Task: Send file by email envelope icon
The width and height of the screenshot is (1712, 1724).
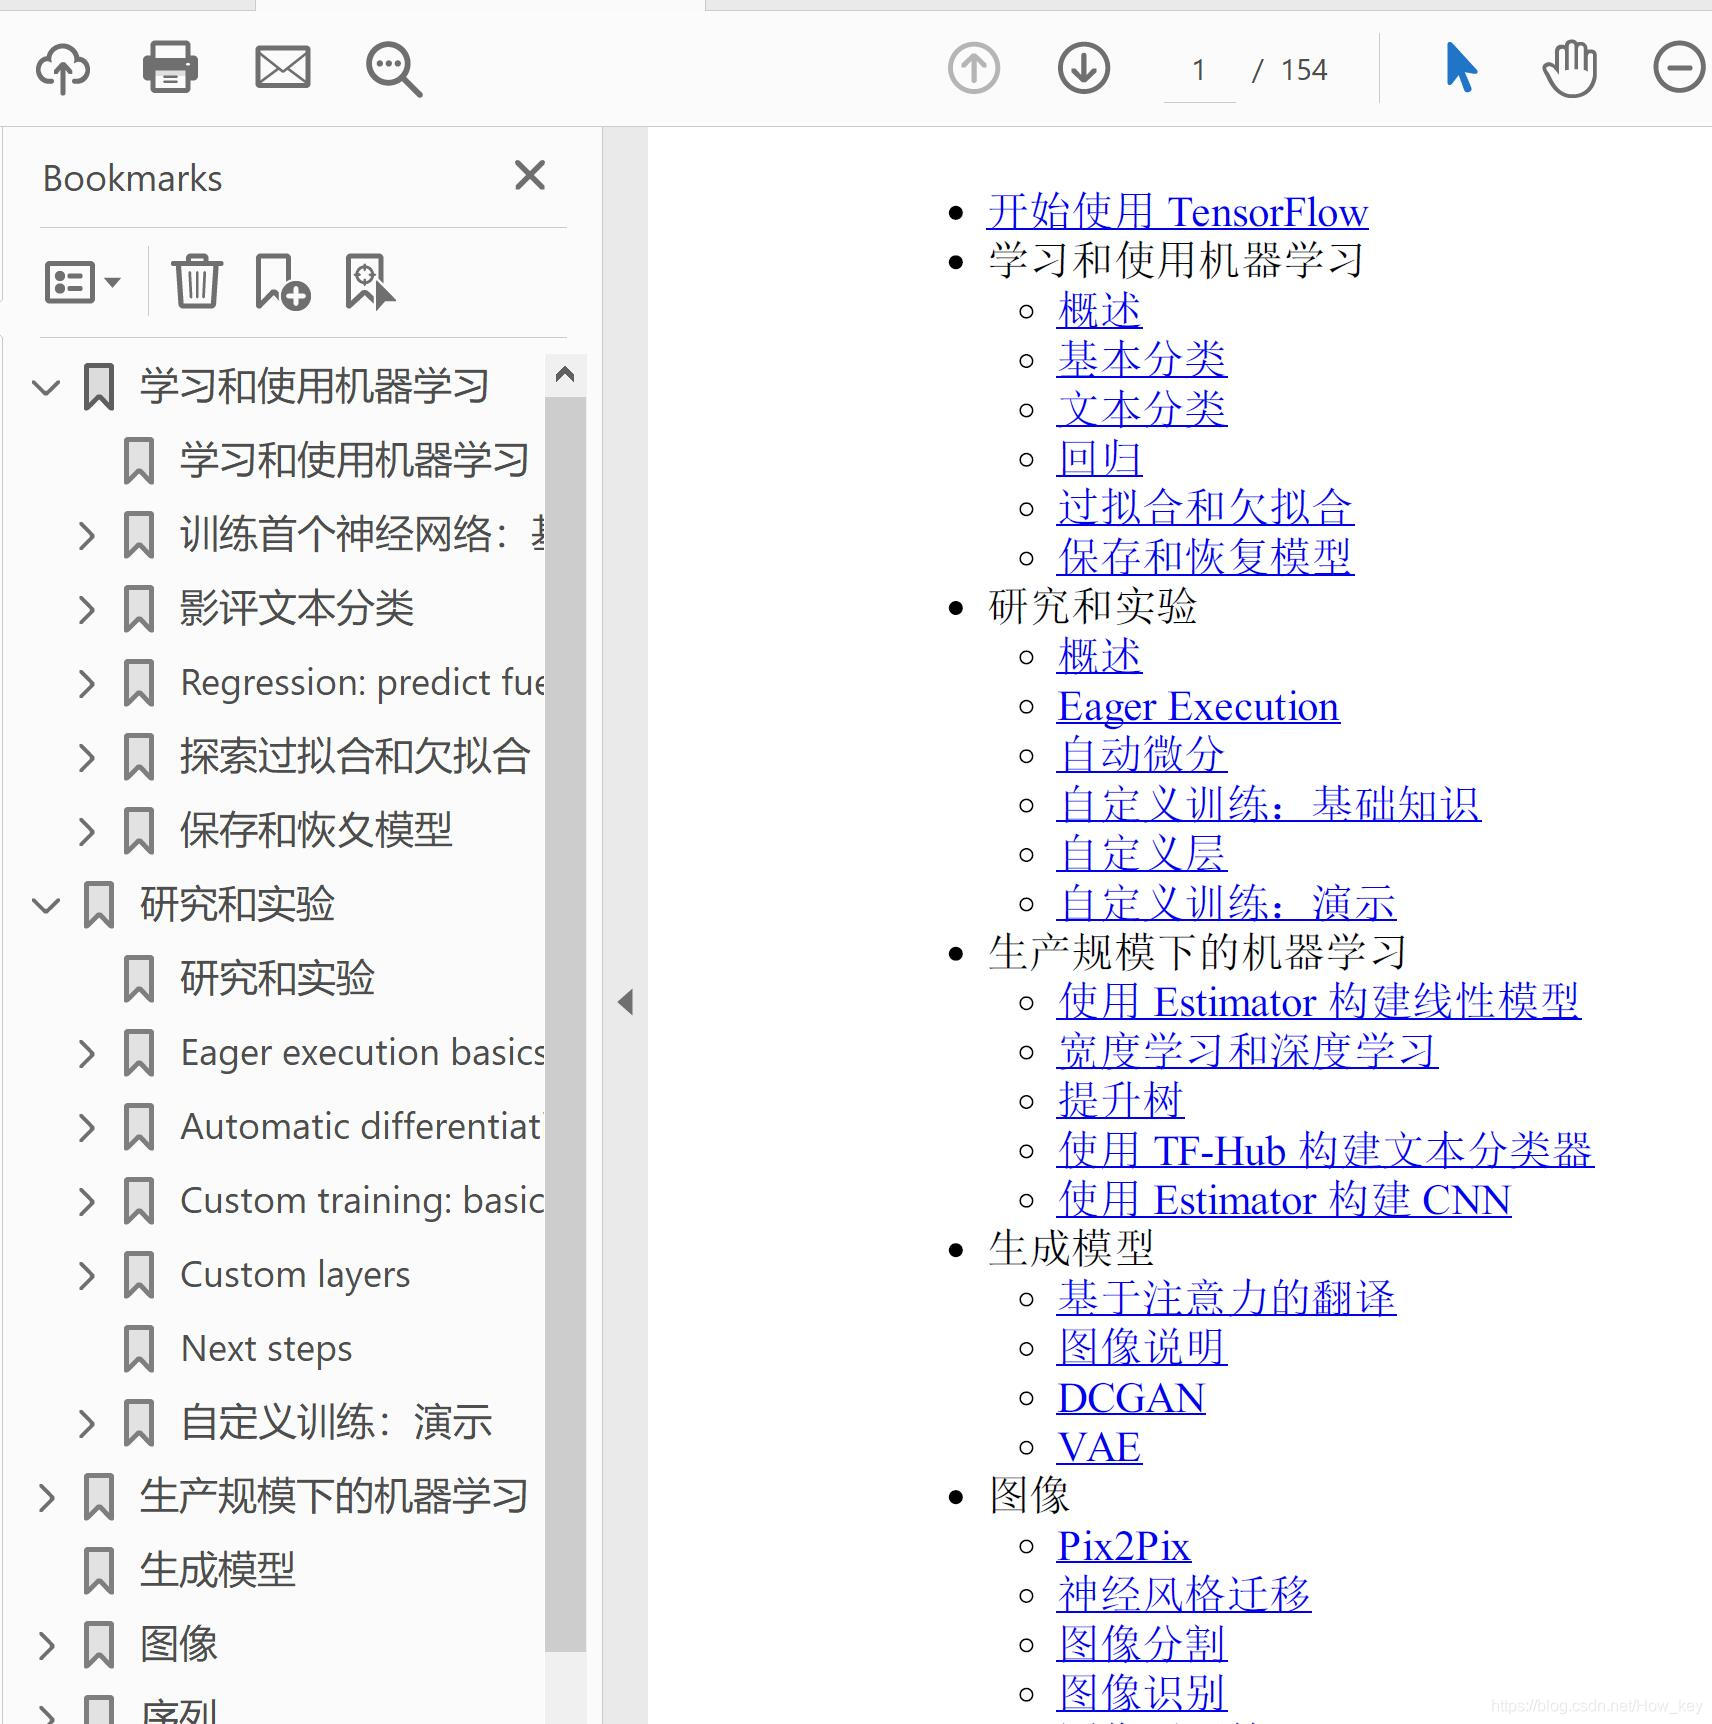Action: (283, 68)
